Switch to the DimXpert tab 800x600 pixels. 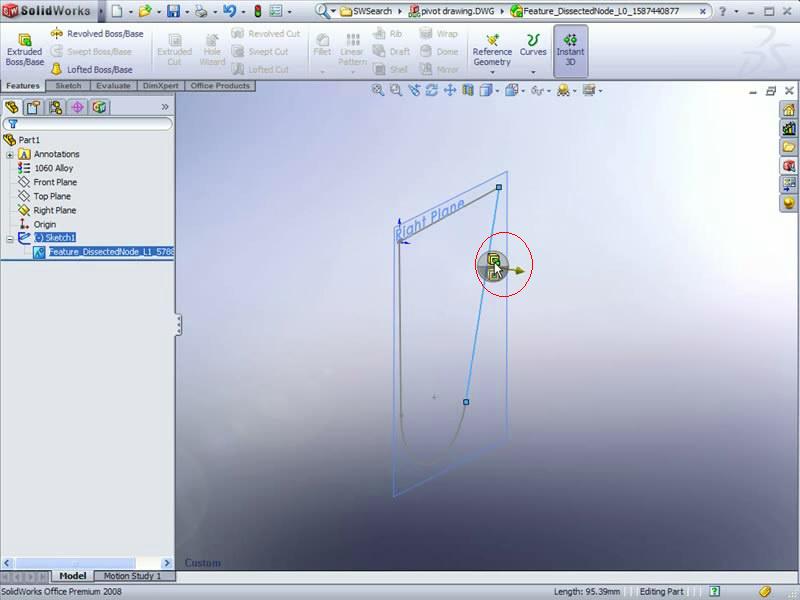coord(161,86)
